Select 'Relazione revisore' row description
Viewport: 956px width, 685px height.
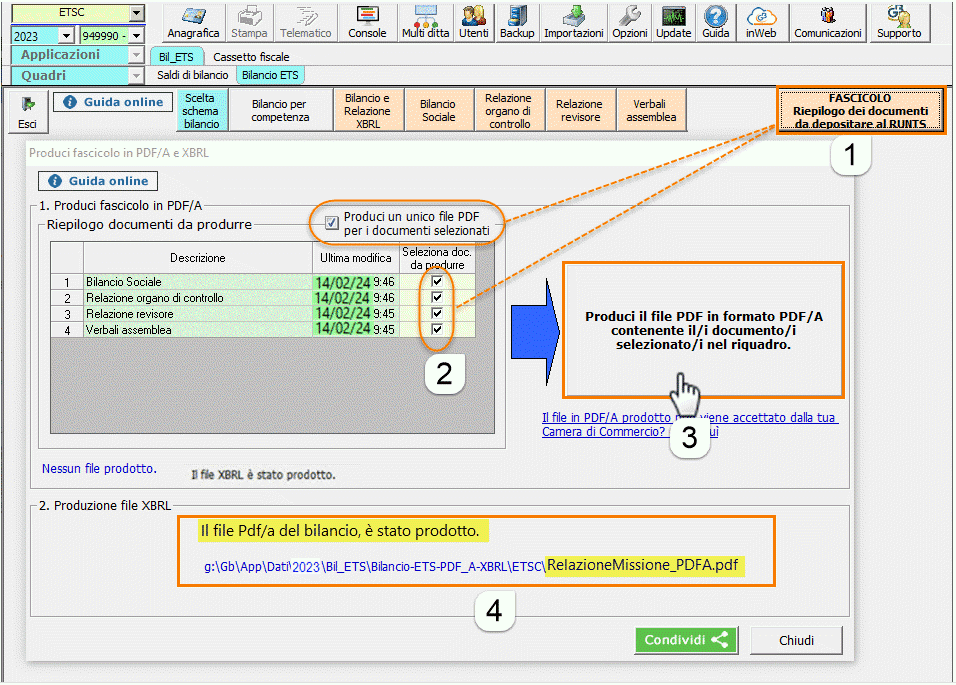coord(129,313)
